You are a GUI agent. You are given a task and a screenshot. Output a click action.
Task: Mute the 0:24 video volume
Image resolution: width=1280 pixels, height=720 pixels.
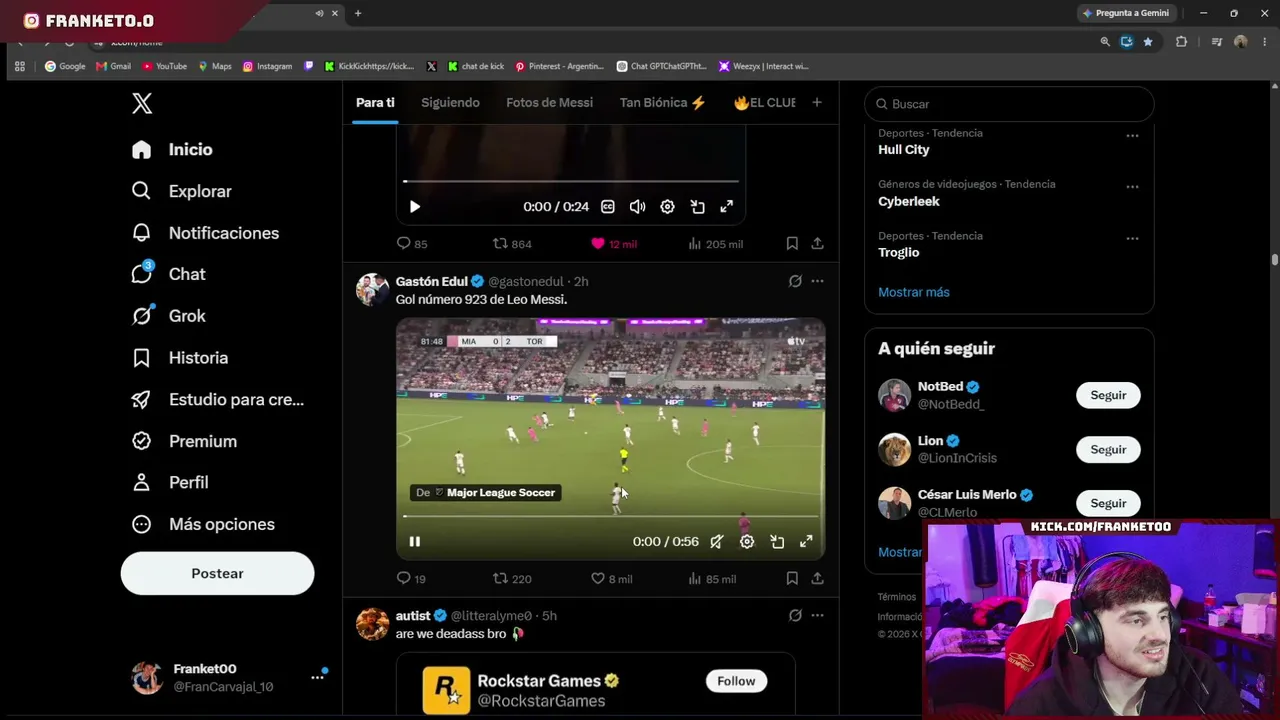(x=637, y=207)
